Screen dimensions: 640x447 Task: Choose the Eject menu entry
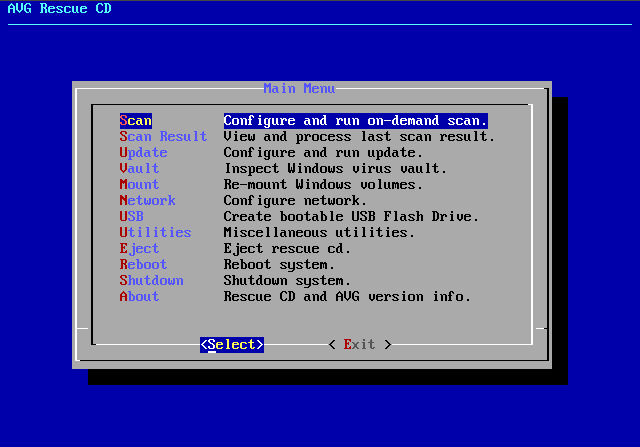pos(139,248)
